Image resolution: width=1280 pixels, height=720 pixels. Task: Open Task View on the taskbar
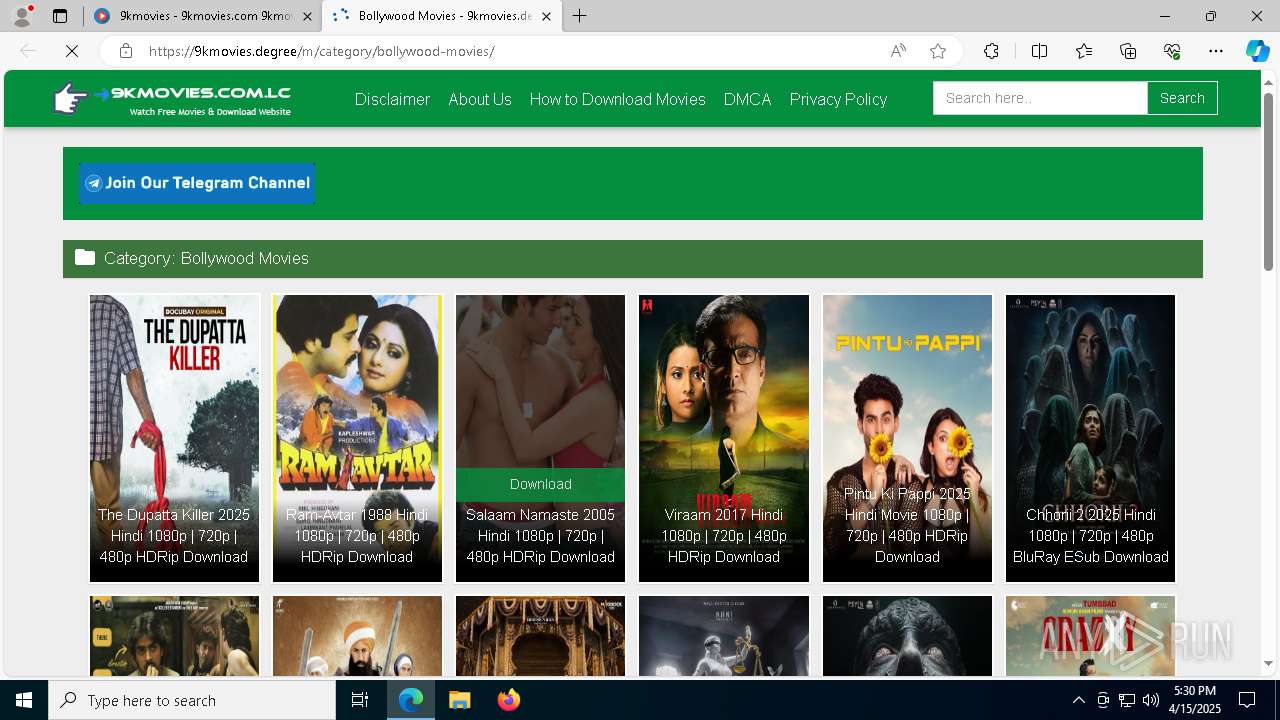click(x=360, y=700)
